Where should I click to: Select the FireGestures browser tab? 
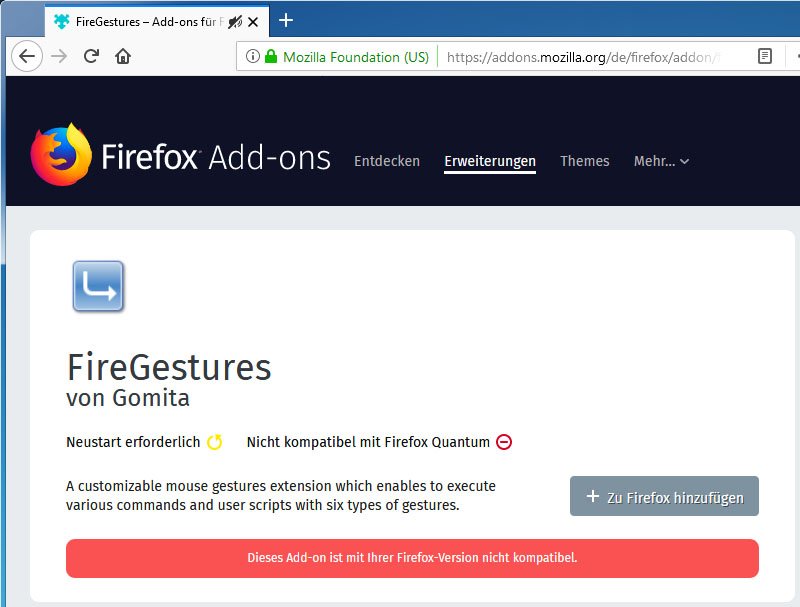tap(157, 21)
